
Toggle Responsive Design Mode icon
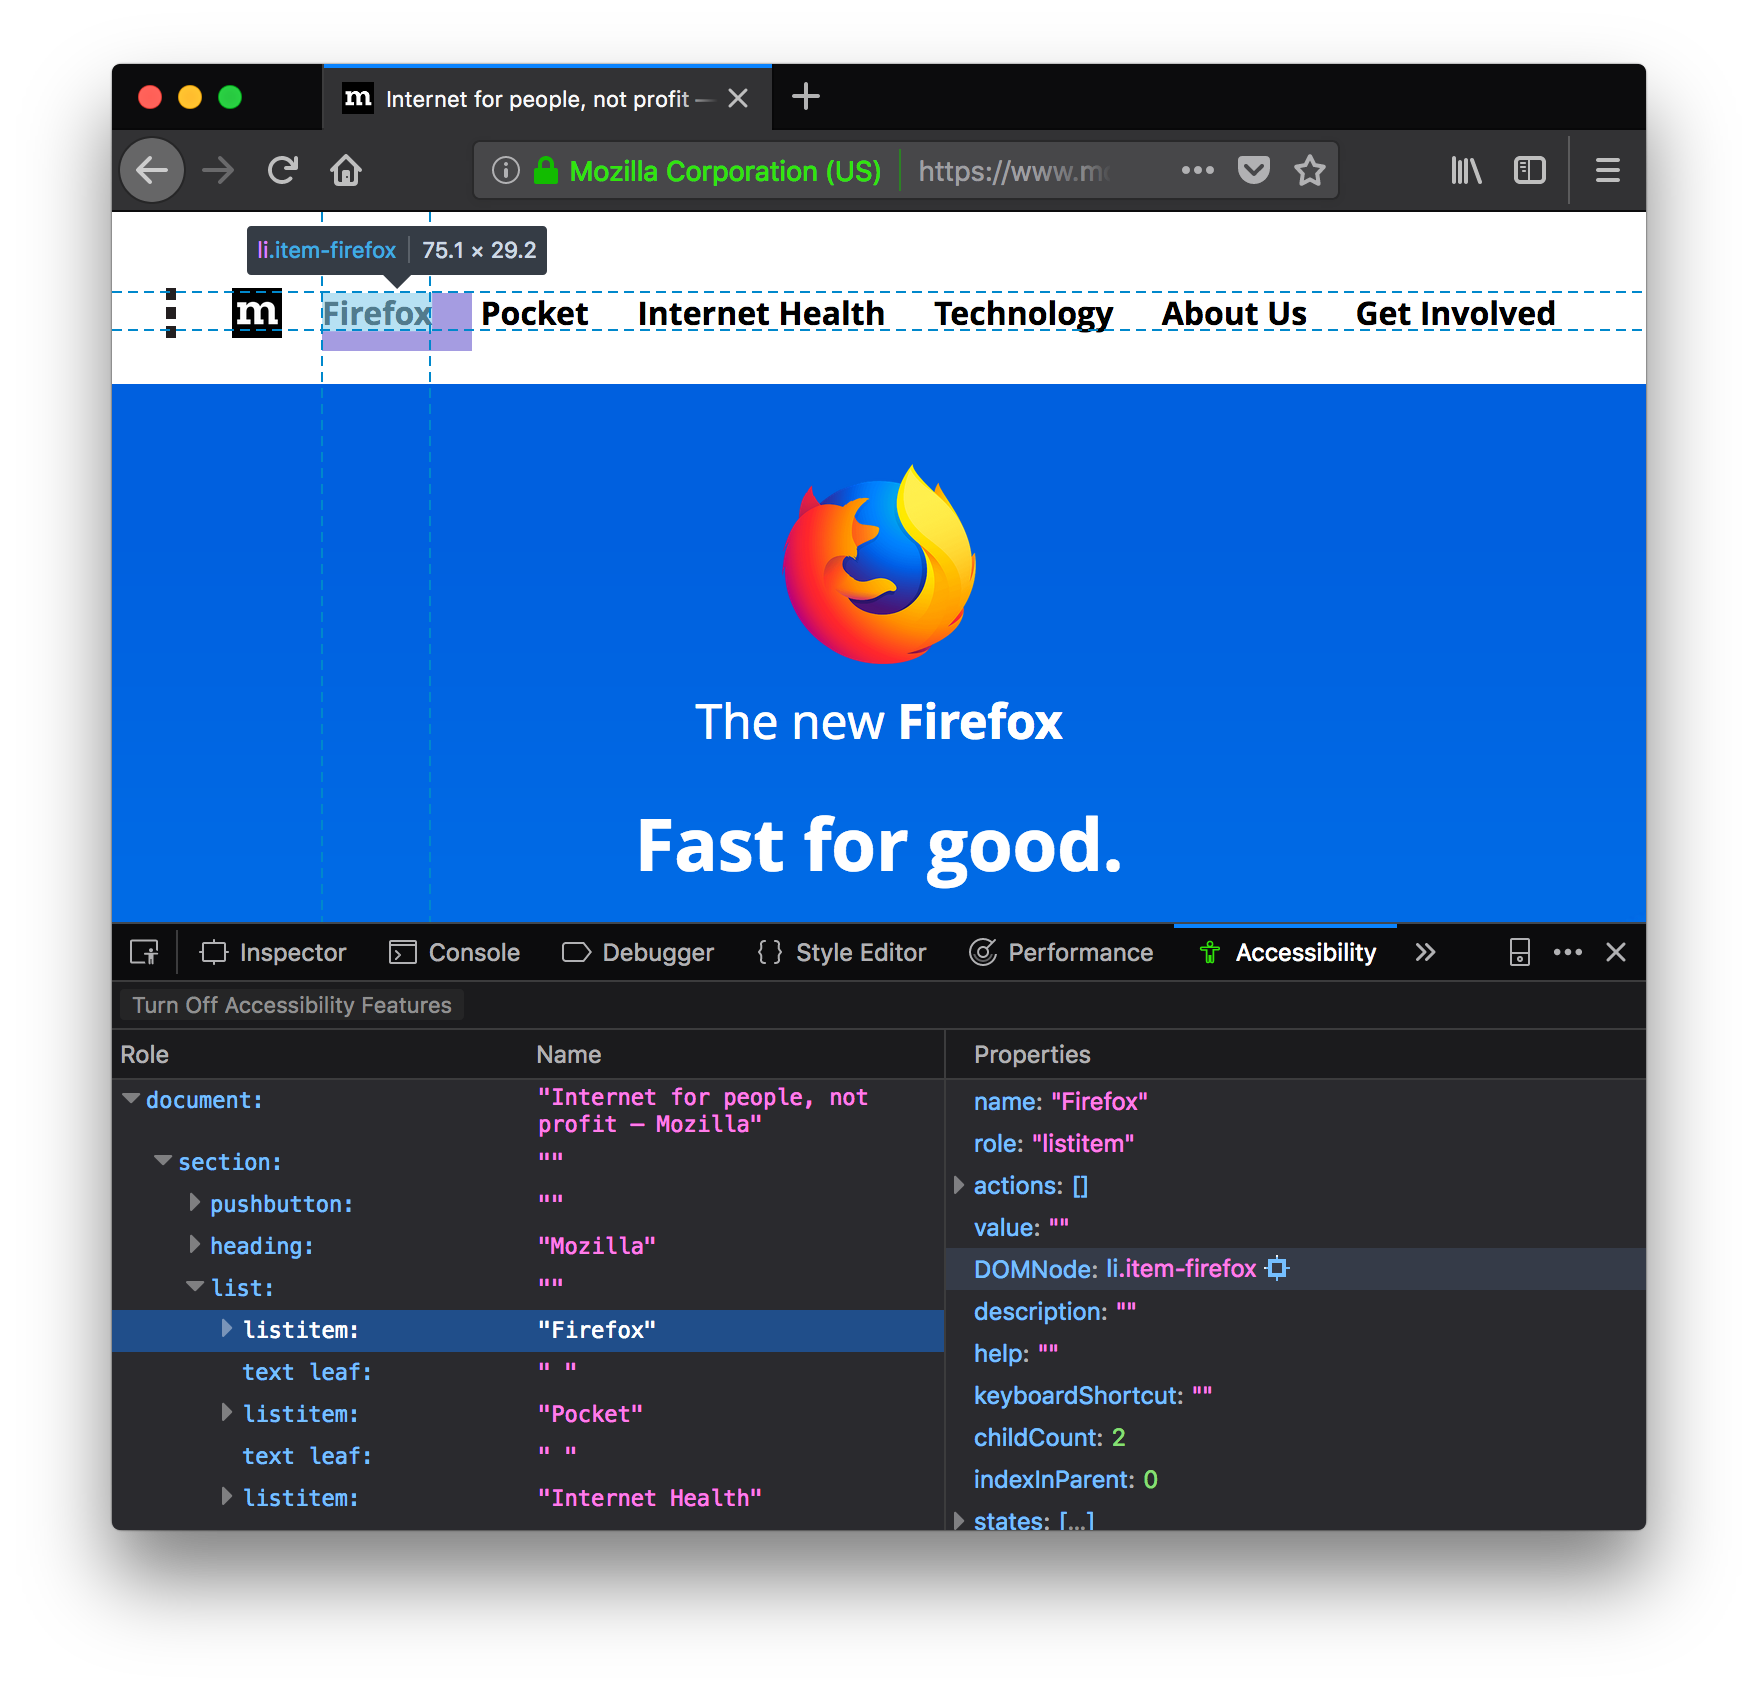coord(1520,952)
